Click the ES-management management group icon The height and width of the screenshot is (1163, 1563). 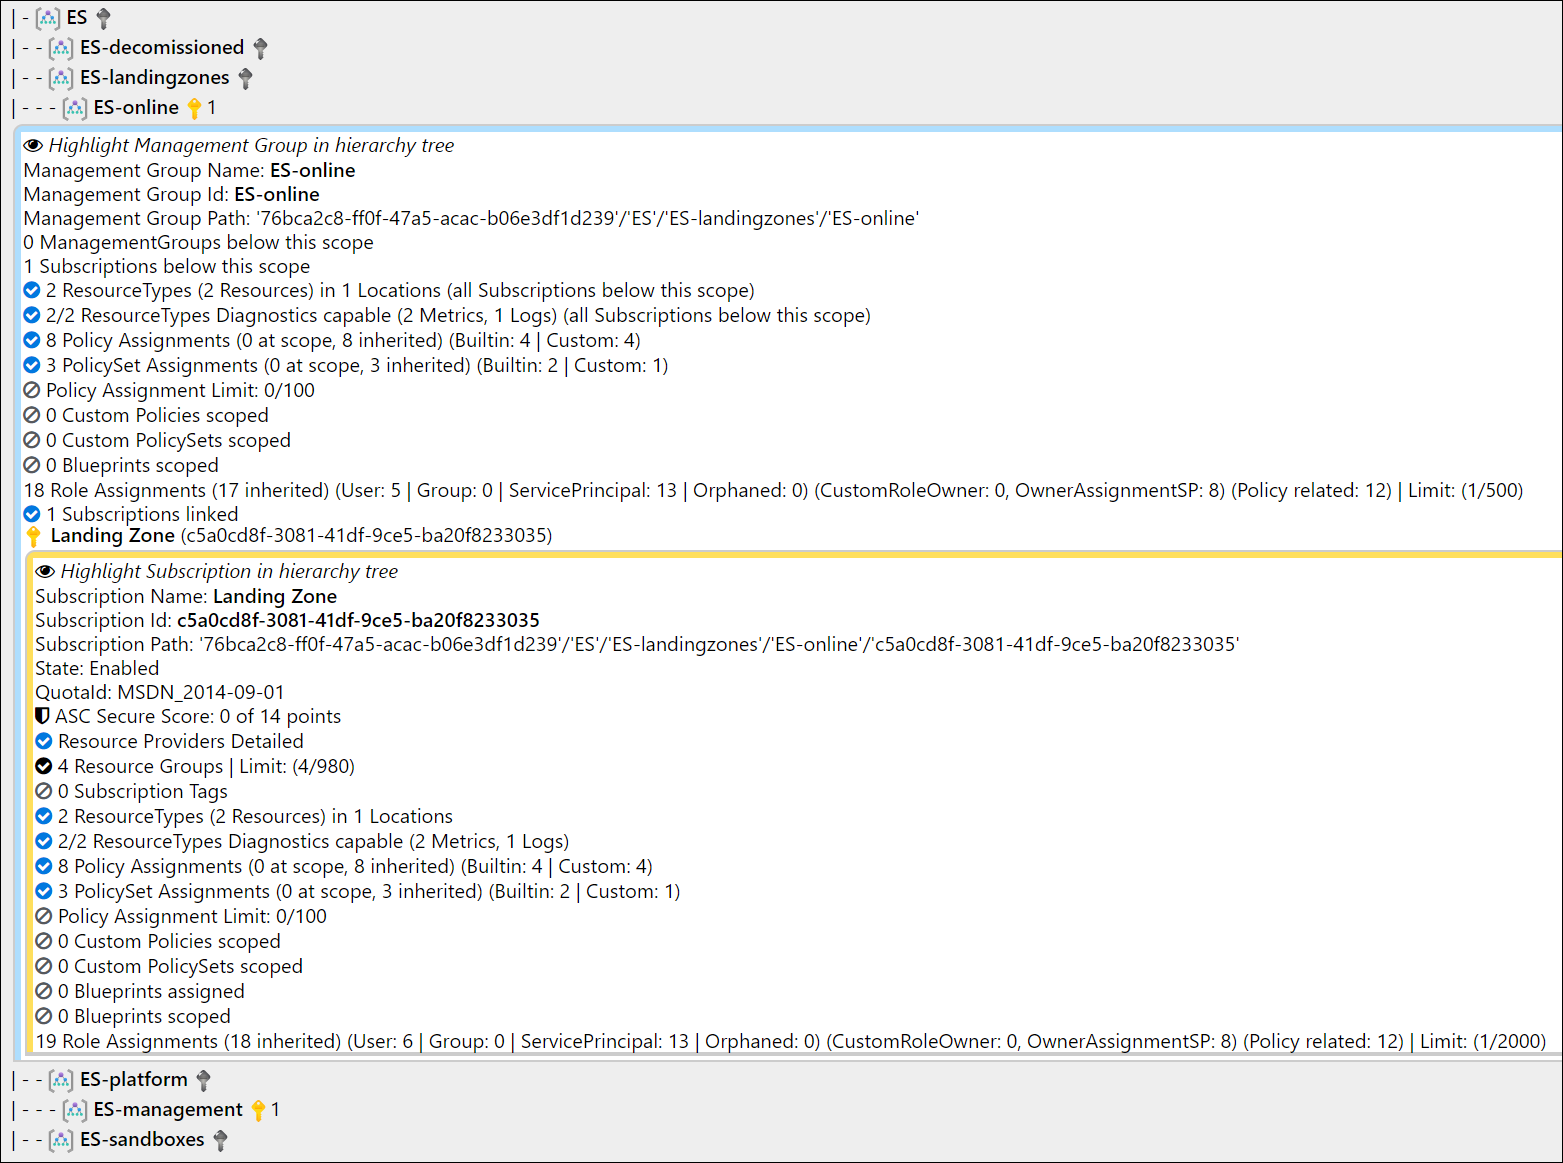(75, 1110)
